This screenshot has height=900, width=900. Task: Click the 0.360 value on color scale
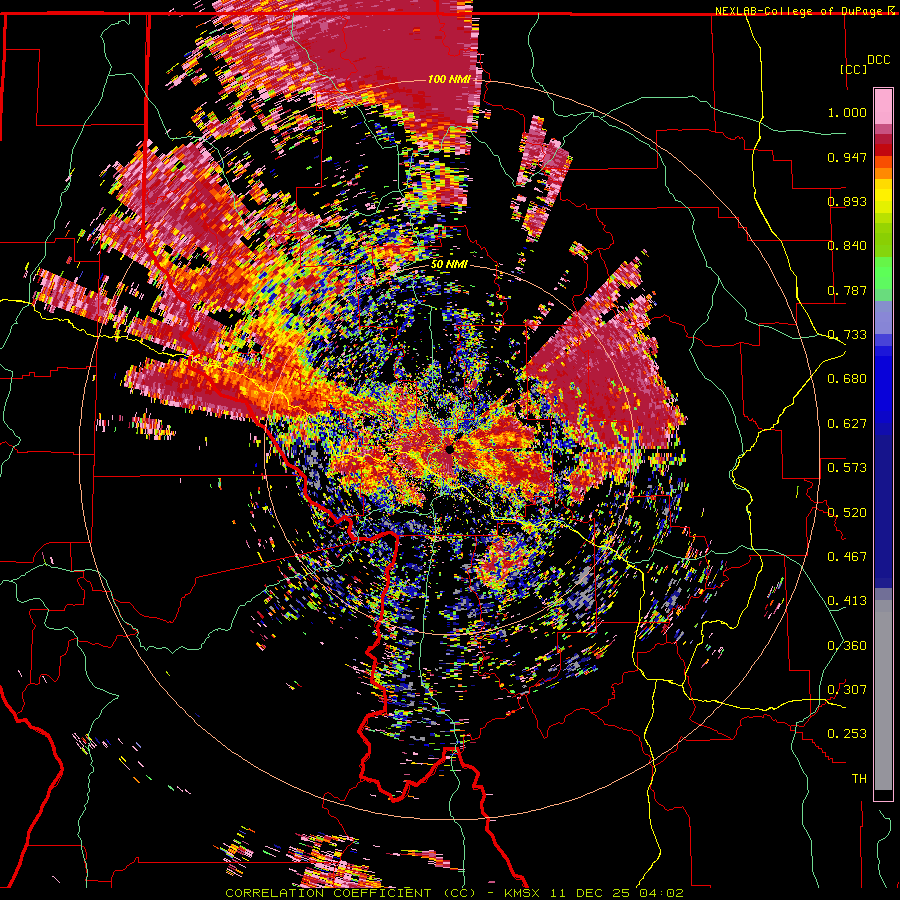click(x=847, y=645)
